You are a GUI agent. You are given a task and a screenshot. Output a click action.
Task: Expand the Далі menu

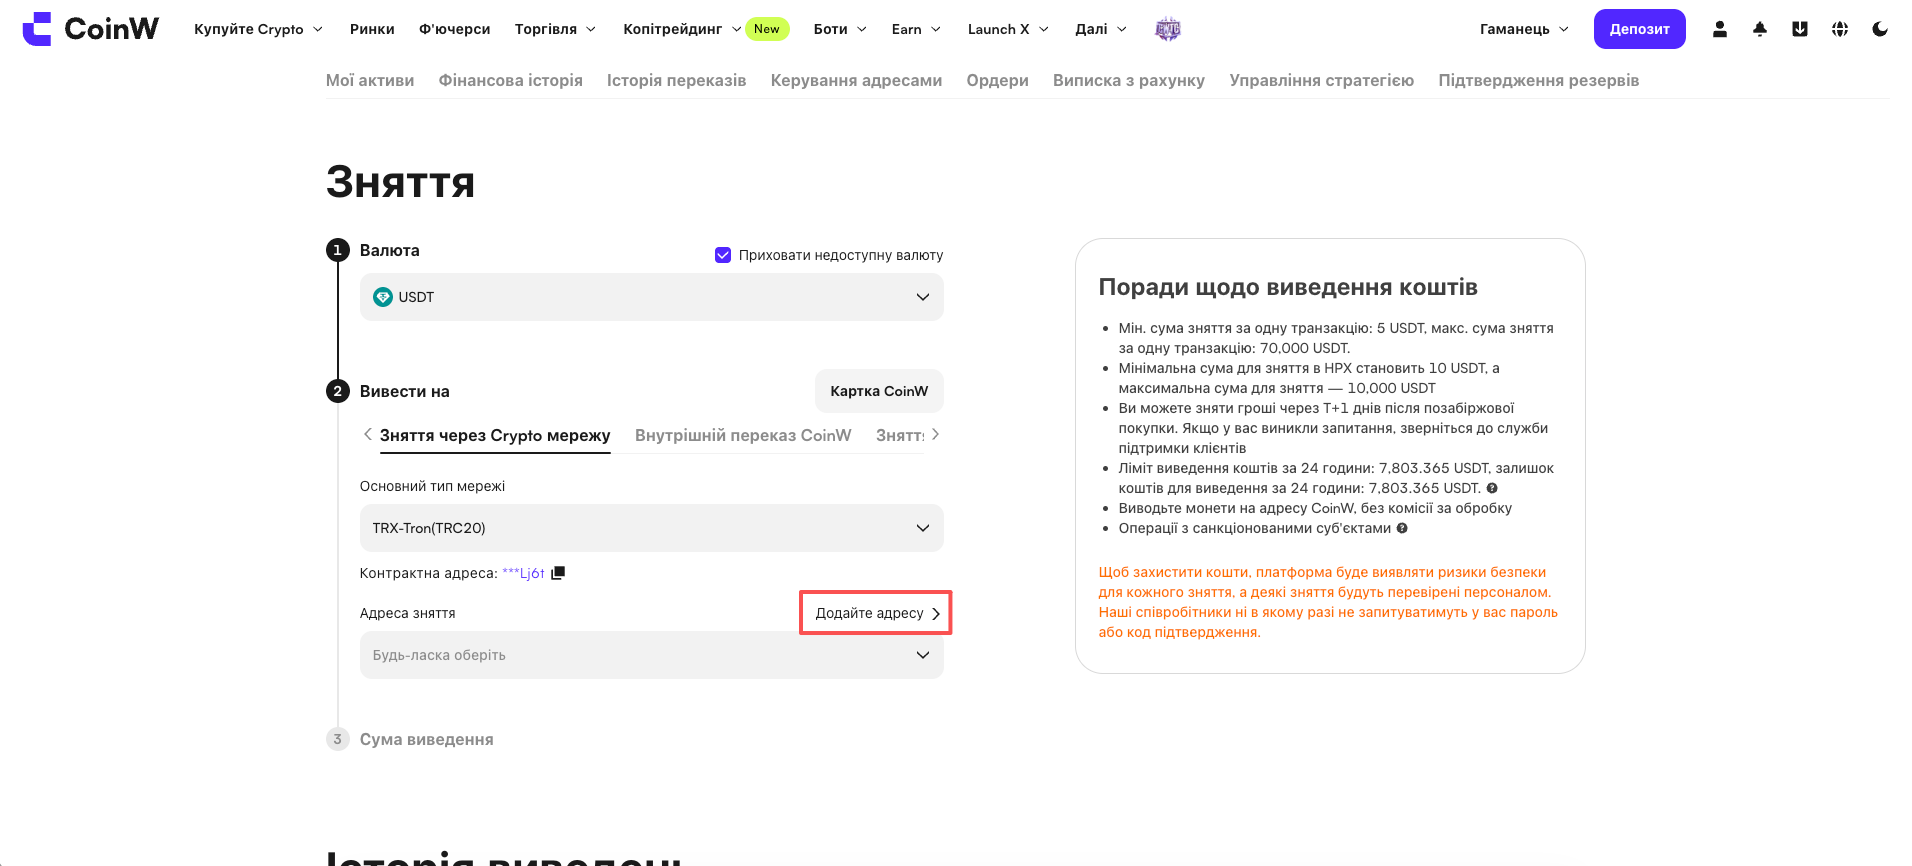[1101, 29]
